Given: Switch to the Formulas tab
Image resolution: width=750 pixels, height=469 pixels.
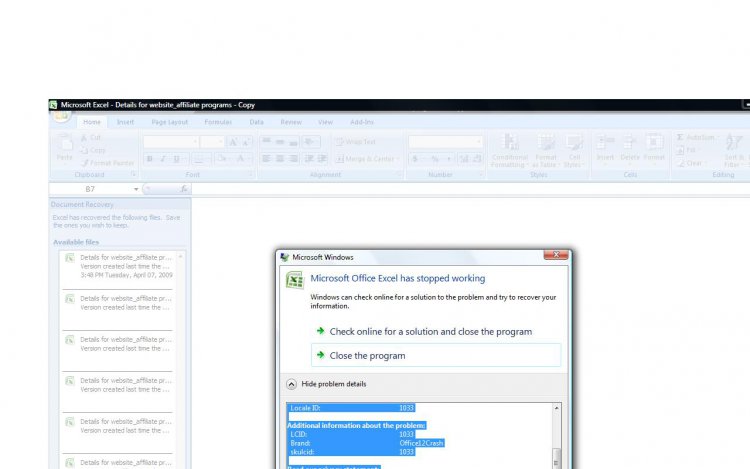Looking at the screenshot, I should click(218, 122).
